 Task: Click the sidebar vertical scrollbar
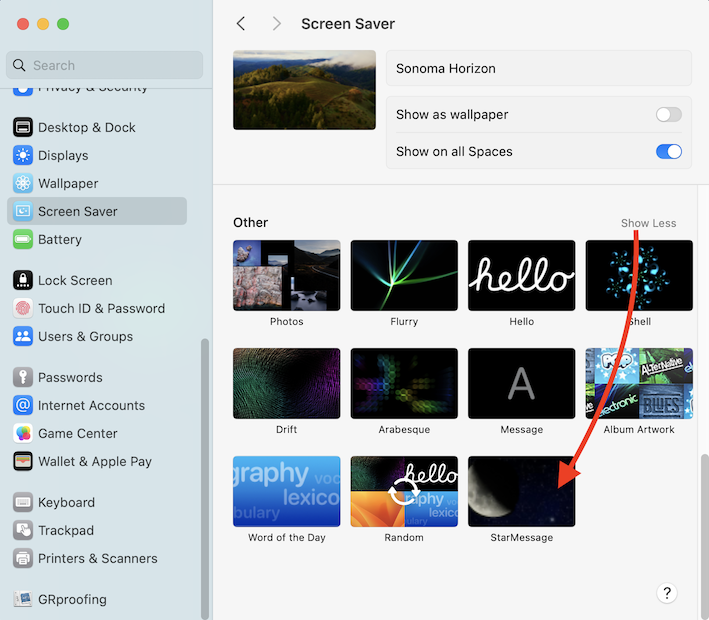pyautogui.click(x=205, y=478)
